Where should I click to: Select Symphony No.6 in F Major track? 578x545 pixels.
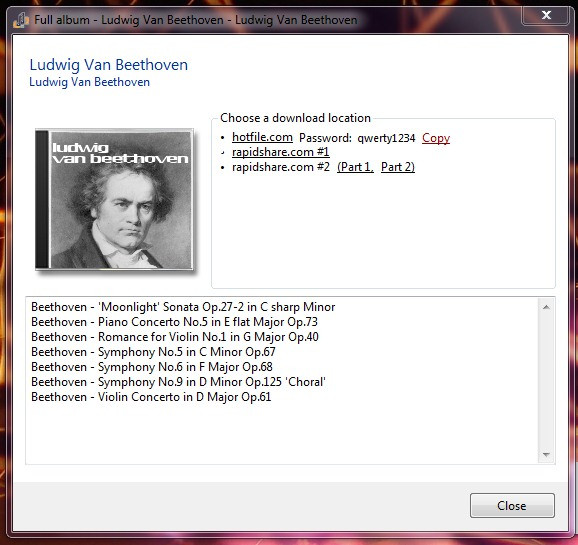152,367
